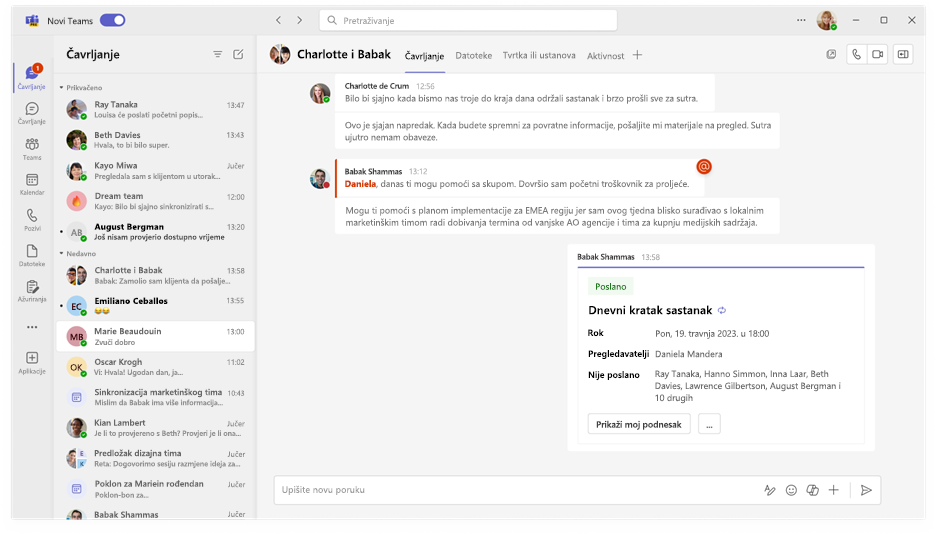Open Predložak dizajna tima chat
Screen dimensions: 936x535
click(x=155, y=458)
